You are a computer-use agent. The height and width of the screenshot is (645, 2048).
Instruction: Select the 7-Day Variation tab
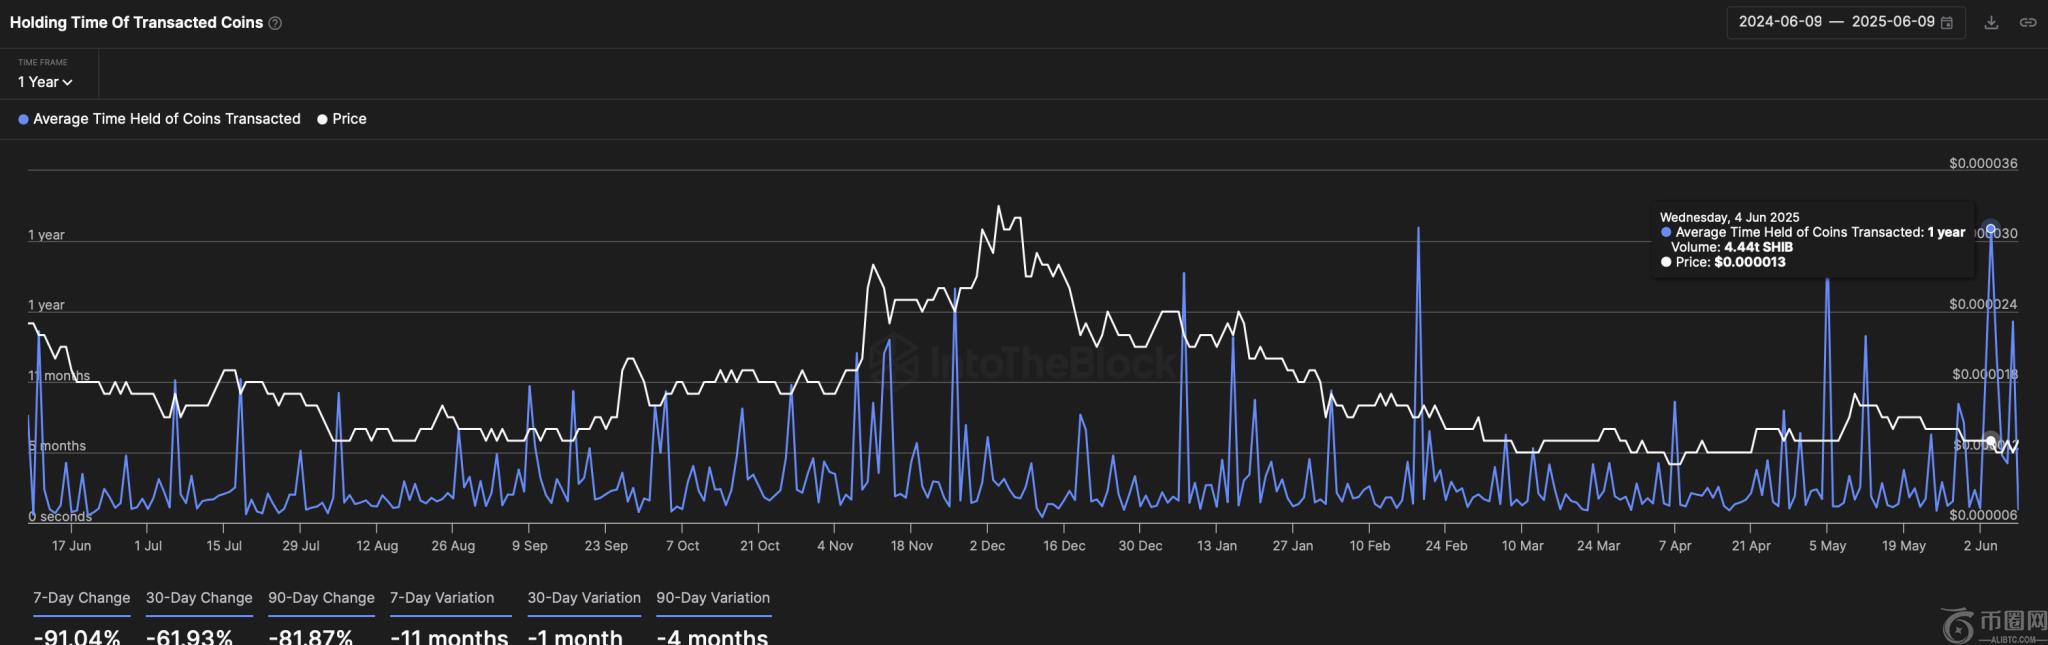point(442,598)
